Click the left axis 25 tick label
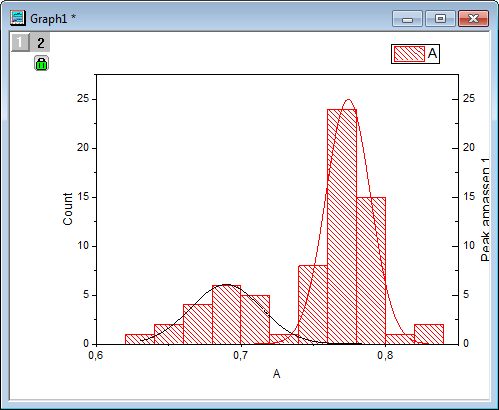Screen dimensions: 499x410 click(83, 99)
